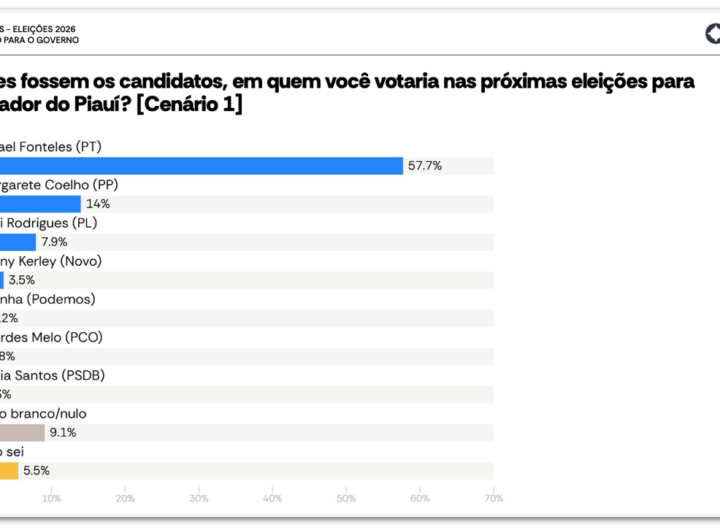The width and height of the screenshot is (720, 530).
Task: Click the 50% x-axis tick label
Action: 346,498
